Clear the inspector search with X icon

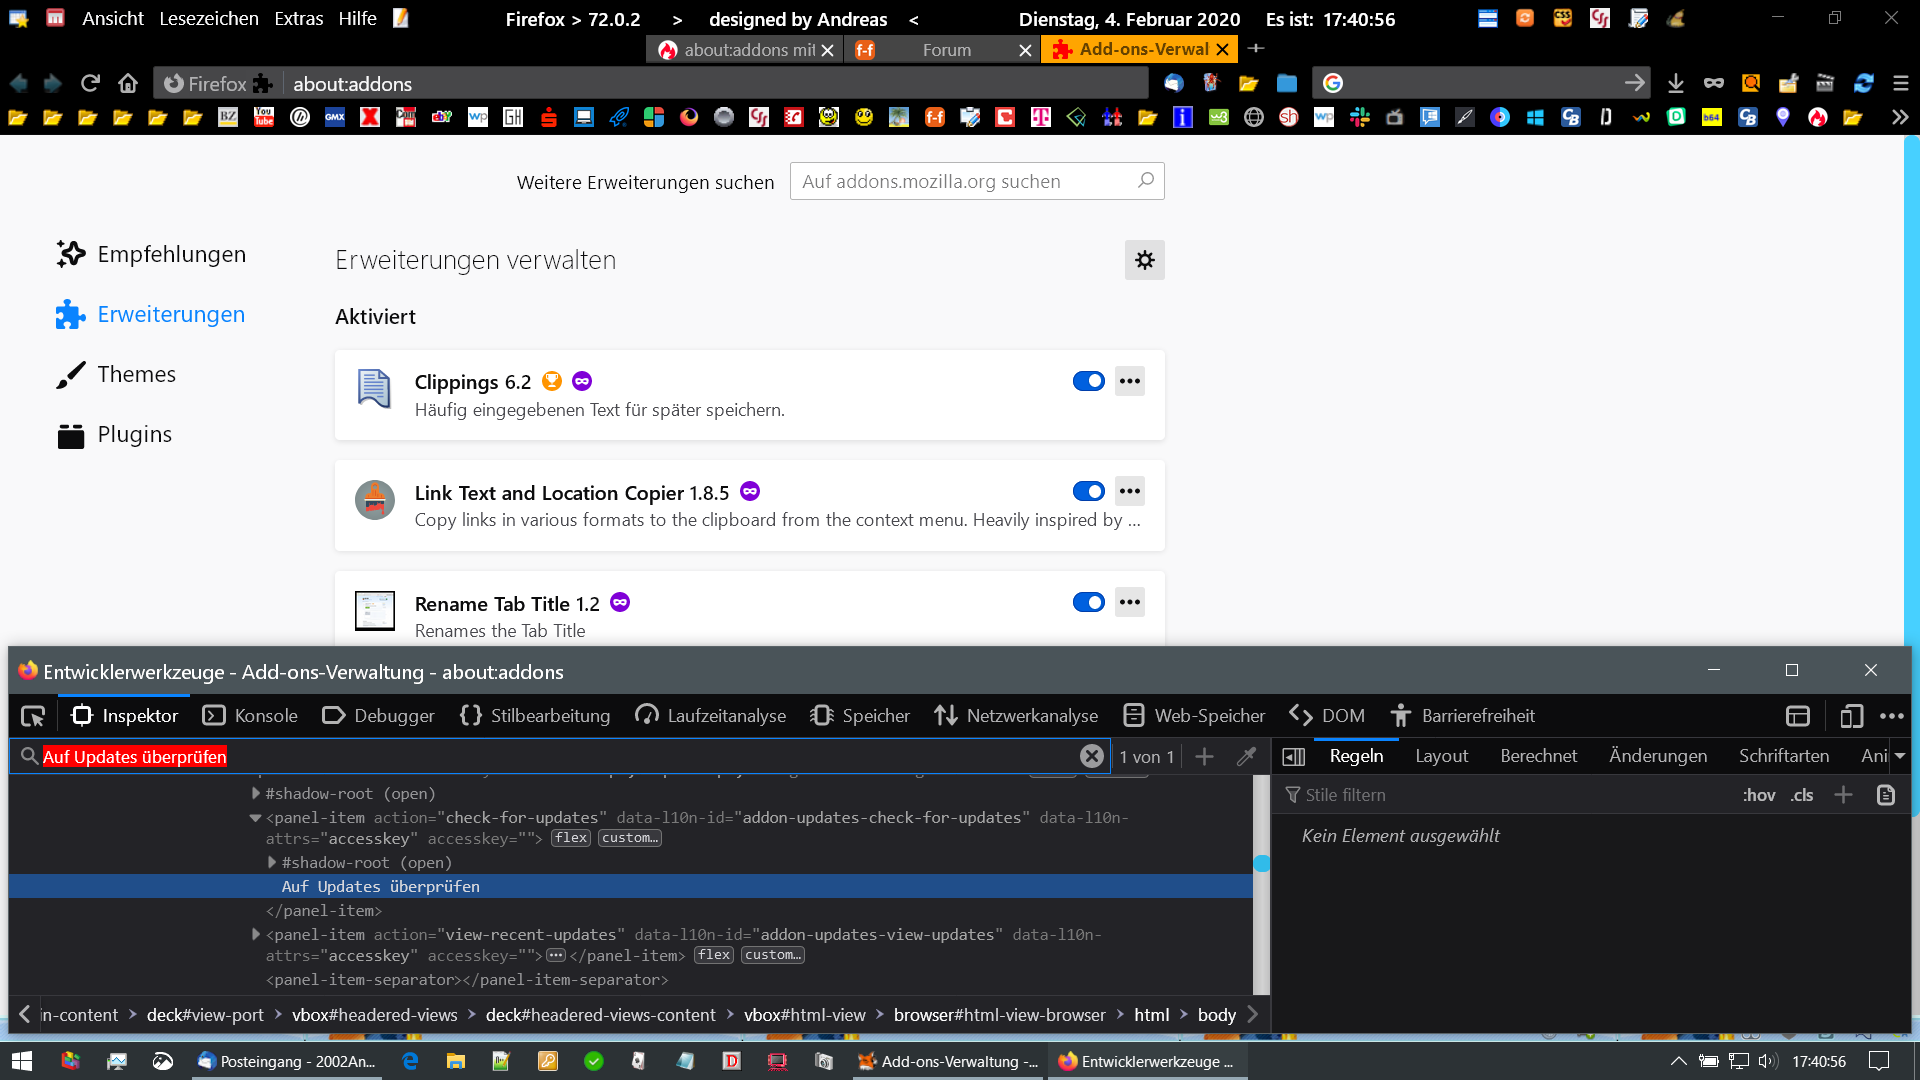[1091, 757]
